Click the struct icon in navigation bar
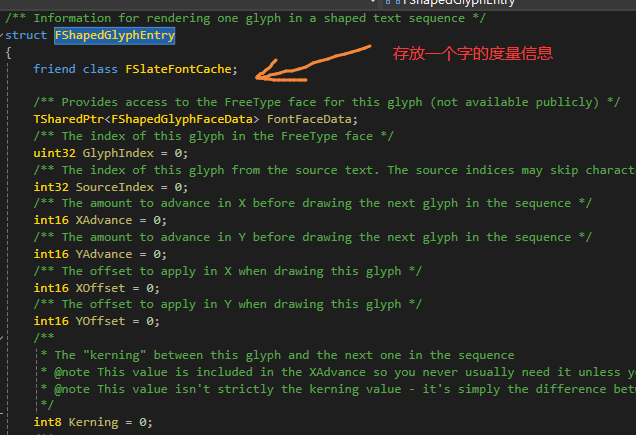The width and height of the screenshot is (636, 435). click(x=393, y=2)
